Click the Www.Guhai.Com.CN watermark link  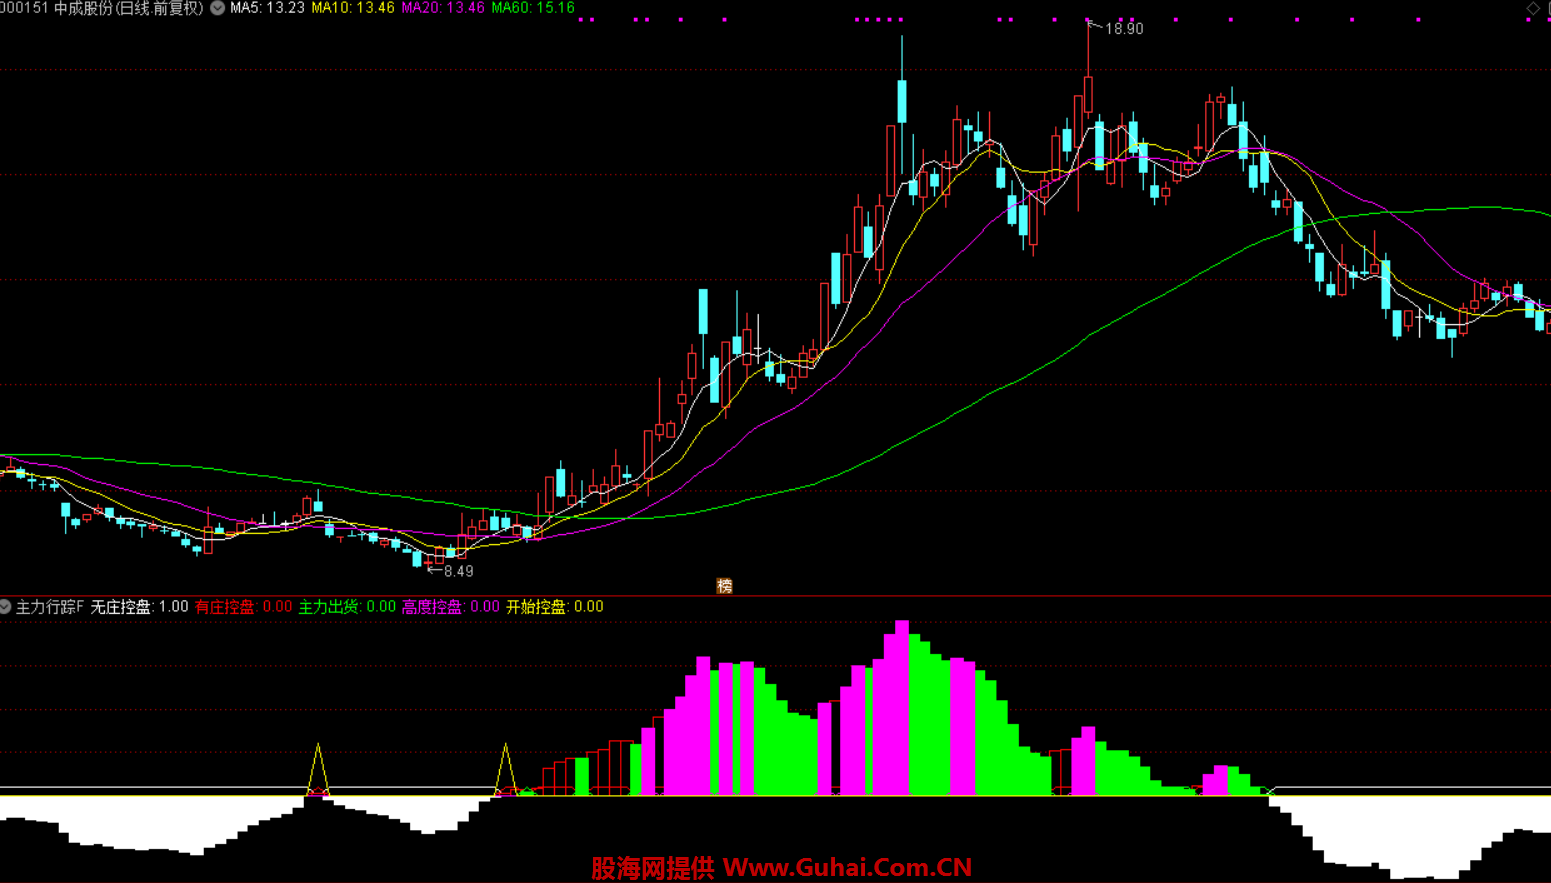pyautogui.click(x=847, y=867)
